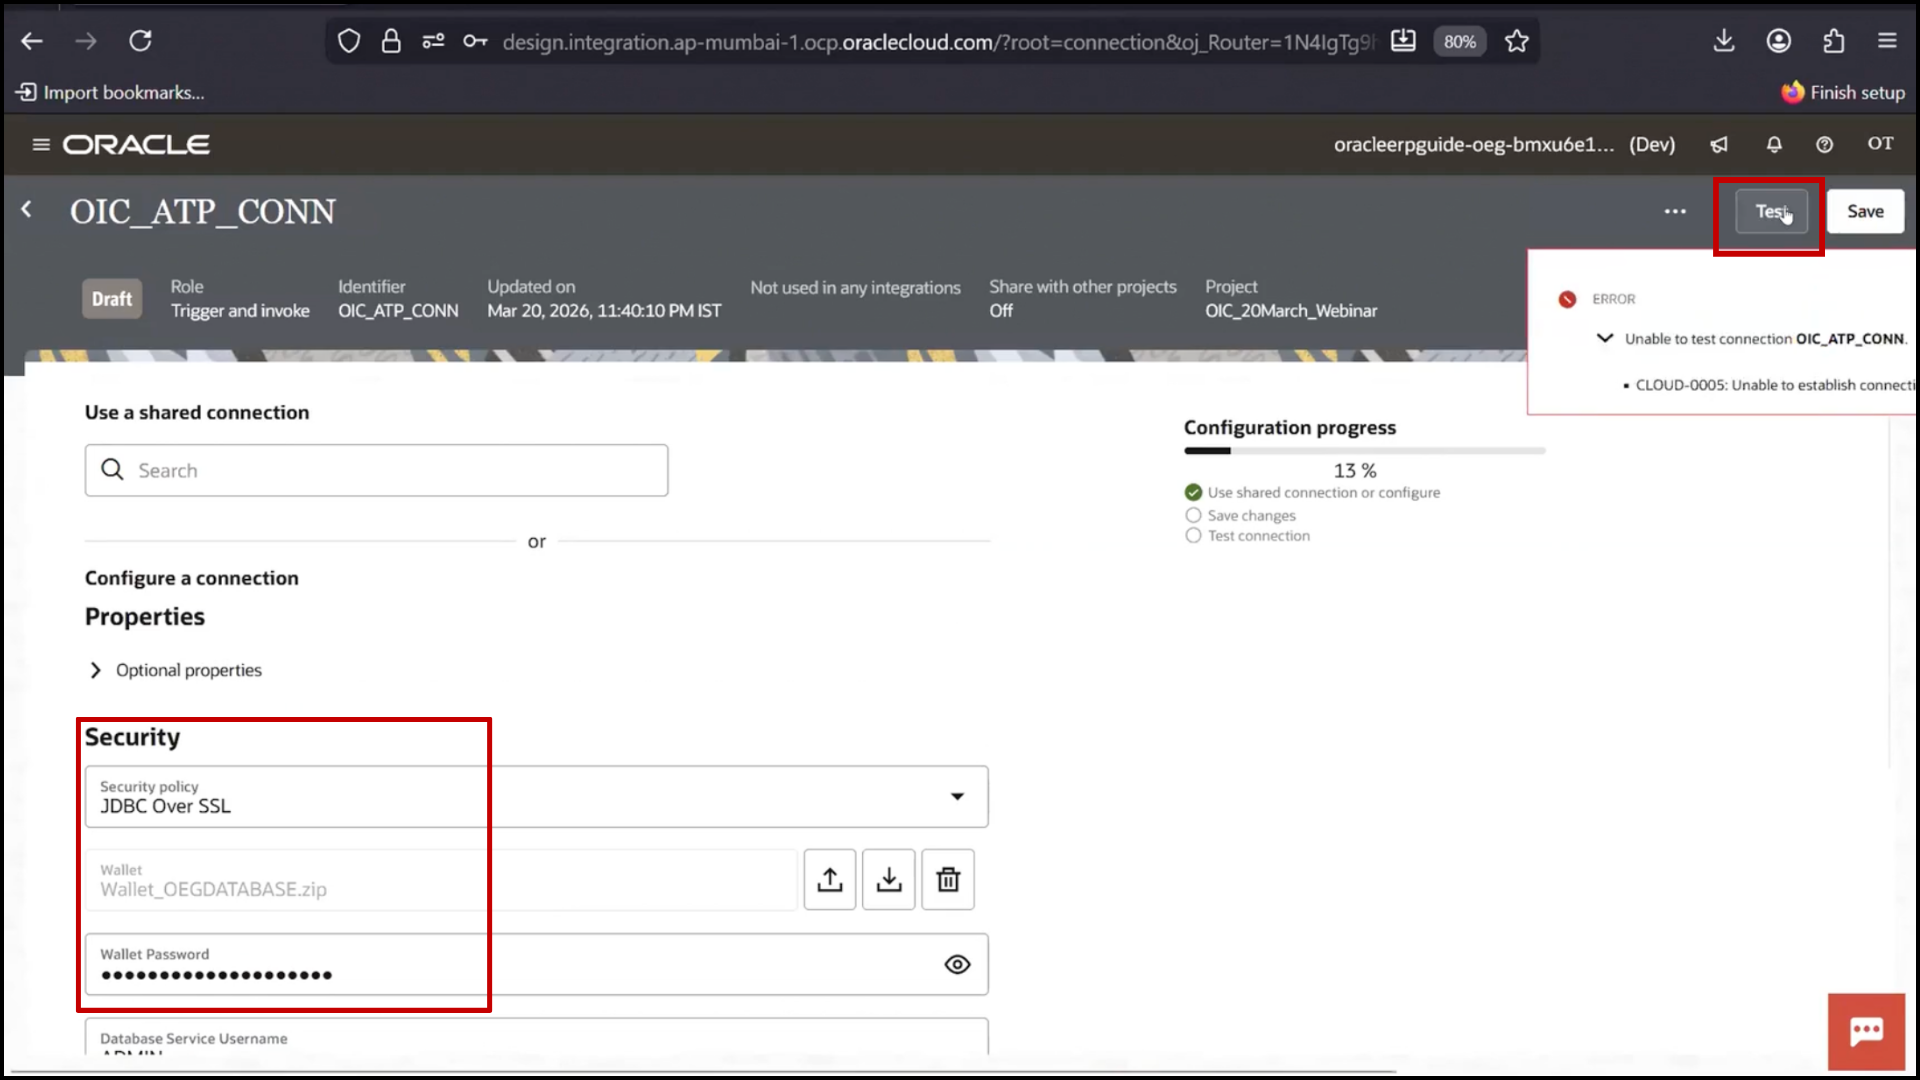
Task: Click the OIC_ATP_CONN page title
Action: pos(203,212)
